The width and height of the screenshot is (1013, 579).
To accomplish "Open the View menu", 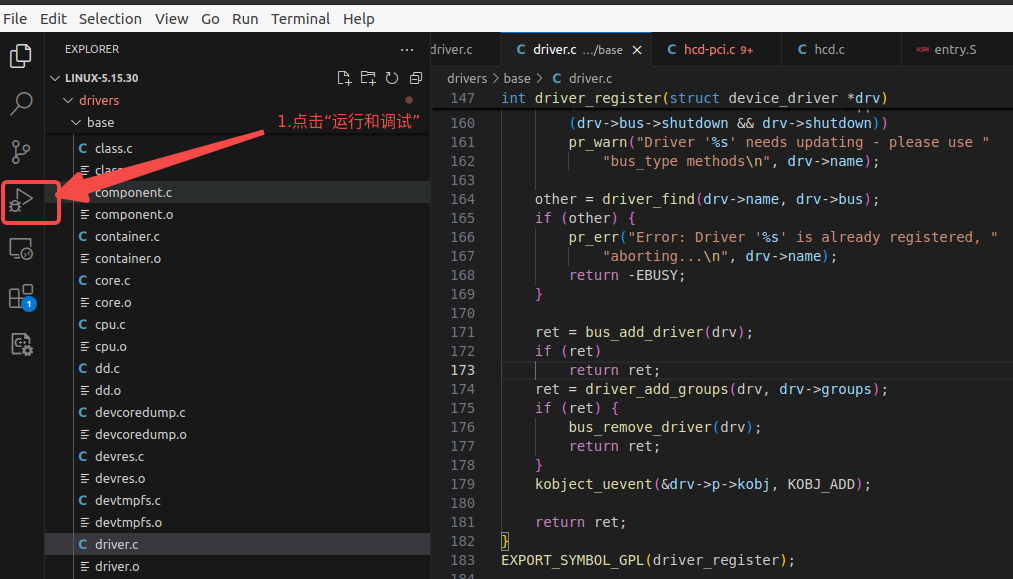I will [171, 19].
